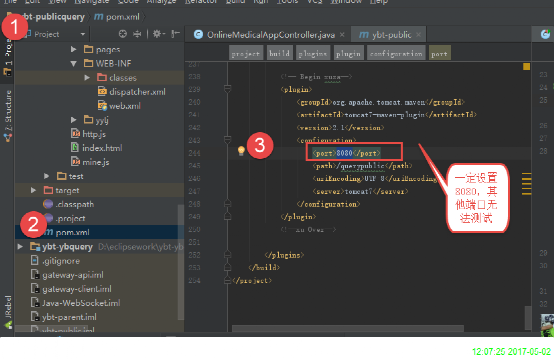The width and height of the screenshot is (554, 360).
Task: Close the OnlineMedicalAppController.java tab
Action: [342, 35]
